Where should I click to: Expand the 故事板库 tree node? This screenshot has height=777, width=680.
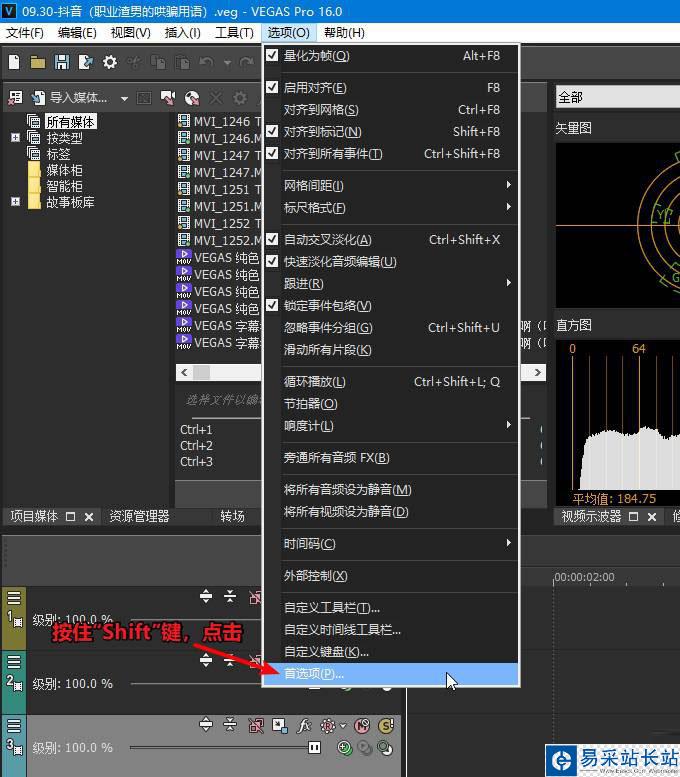click(15, 202)
